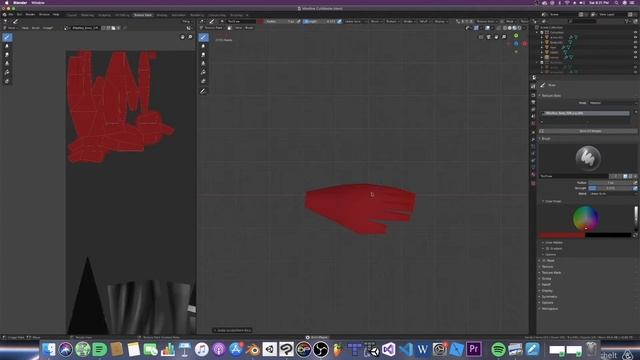Toggle visibility eye of Collection in outliner
The width and height of the screenshot is (640, 360).
635,32
